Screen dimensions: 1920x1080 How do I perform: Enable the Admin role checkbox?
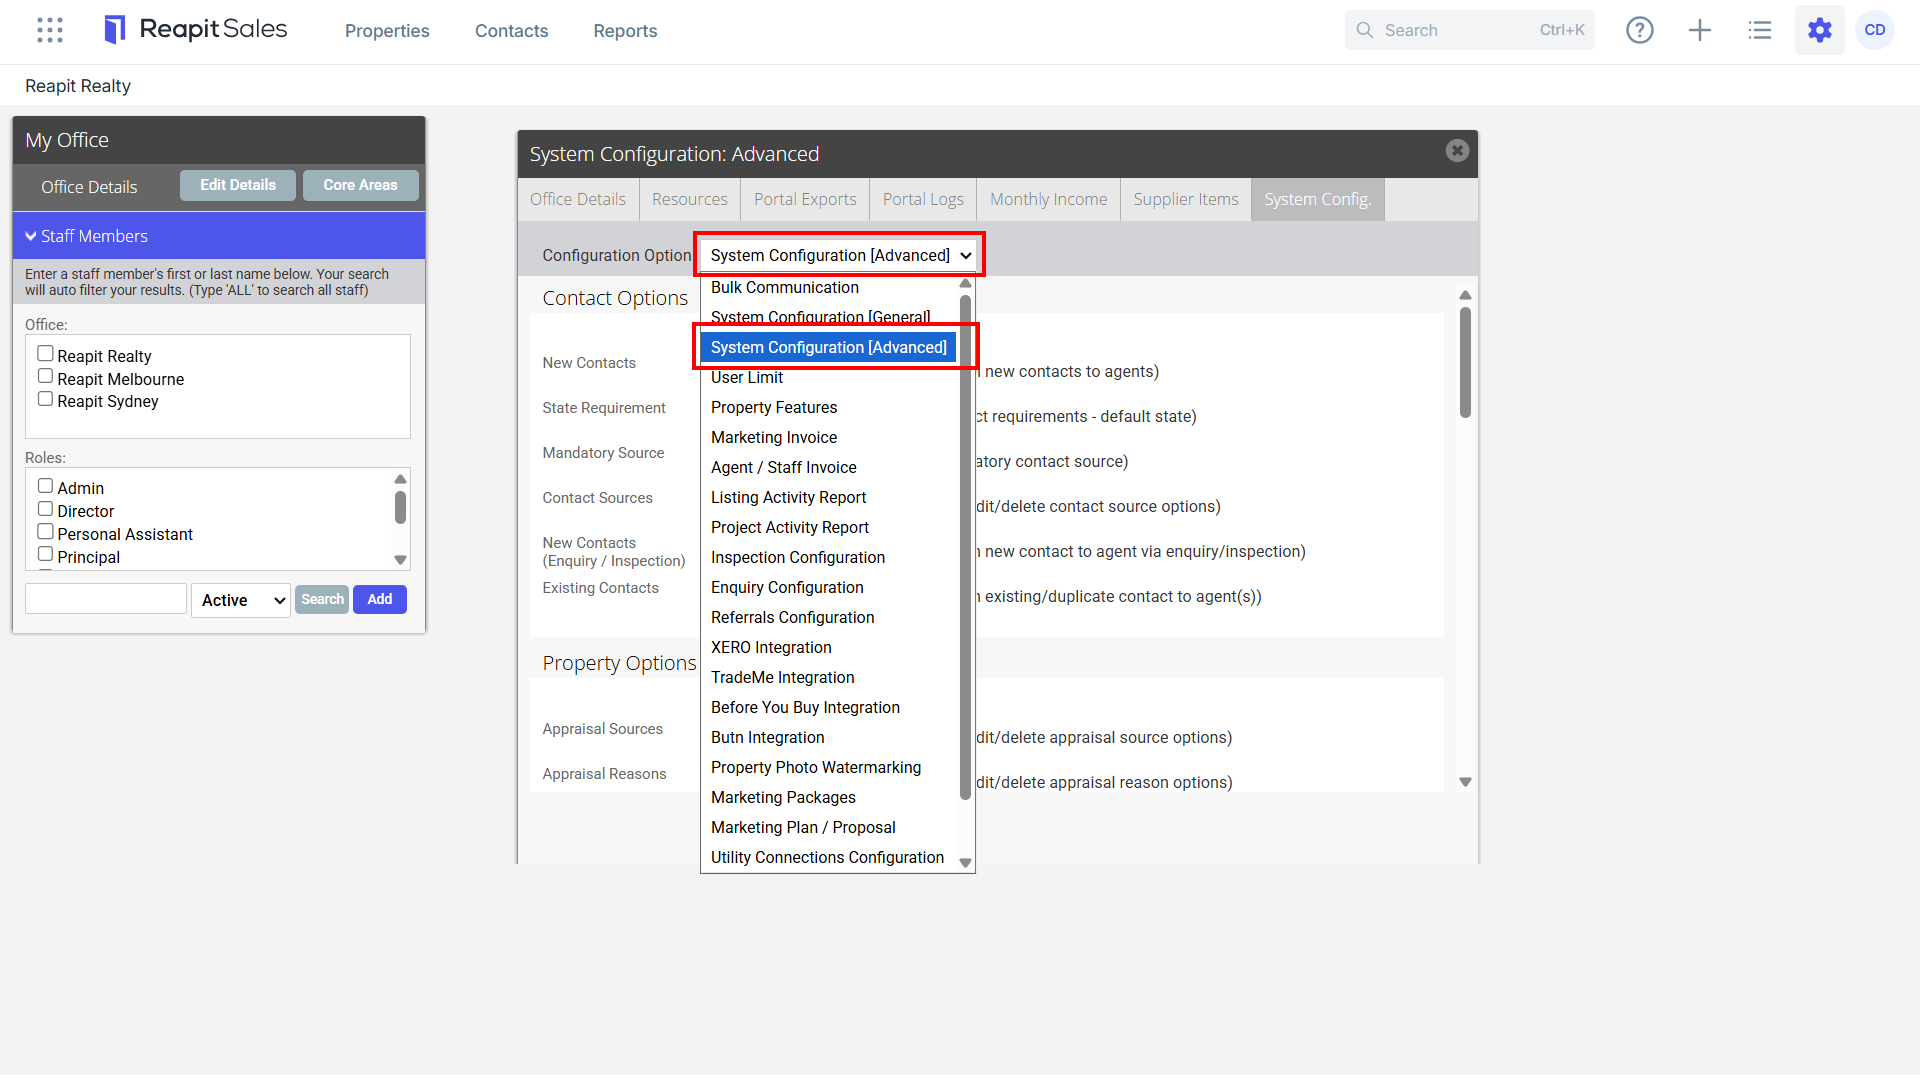click(45, 486)
